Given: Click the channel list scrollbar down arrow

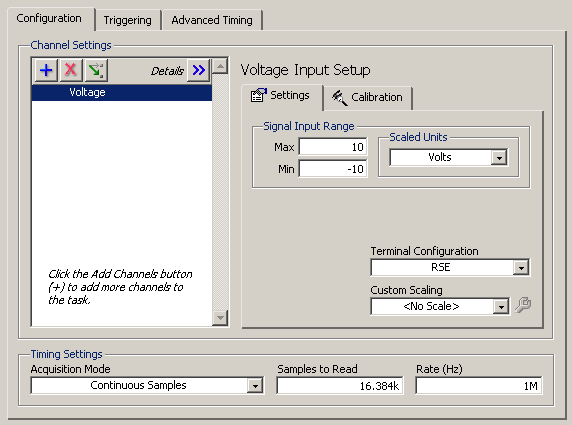Looking at the screenshot, I should coord(220,317).
